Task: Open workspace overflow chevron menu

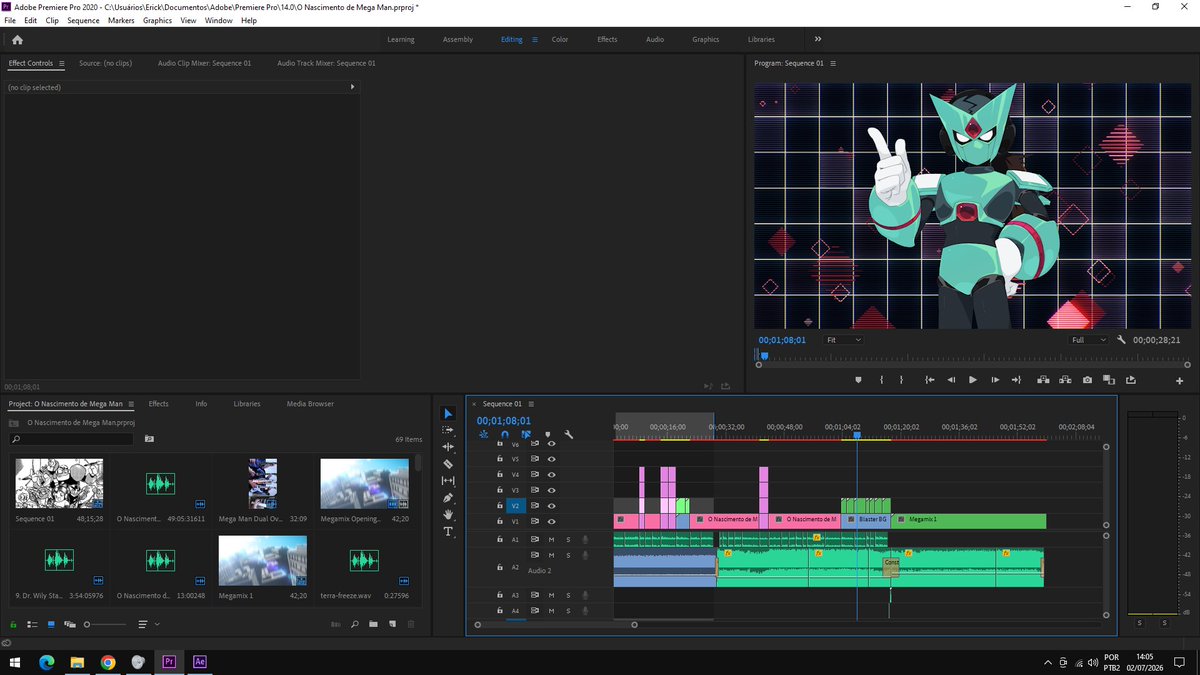Action: [x=818, y=39]
